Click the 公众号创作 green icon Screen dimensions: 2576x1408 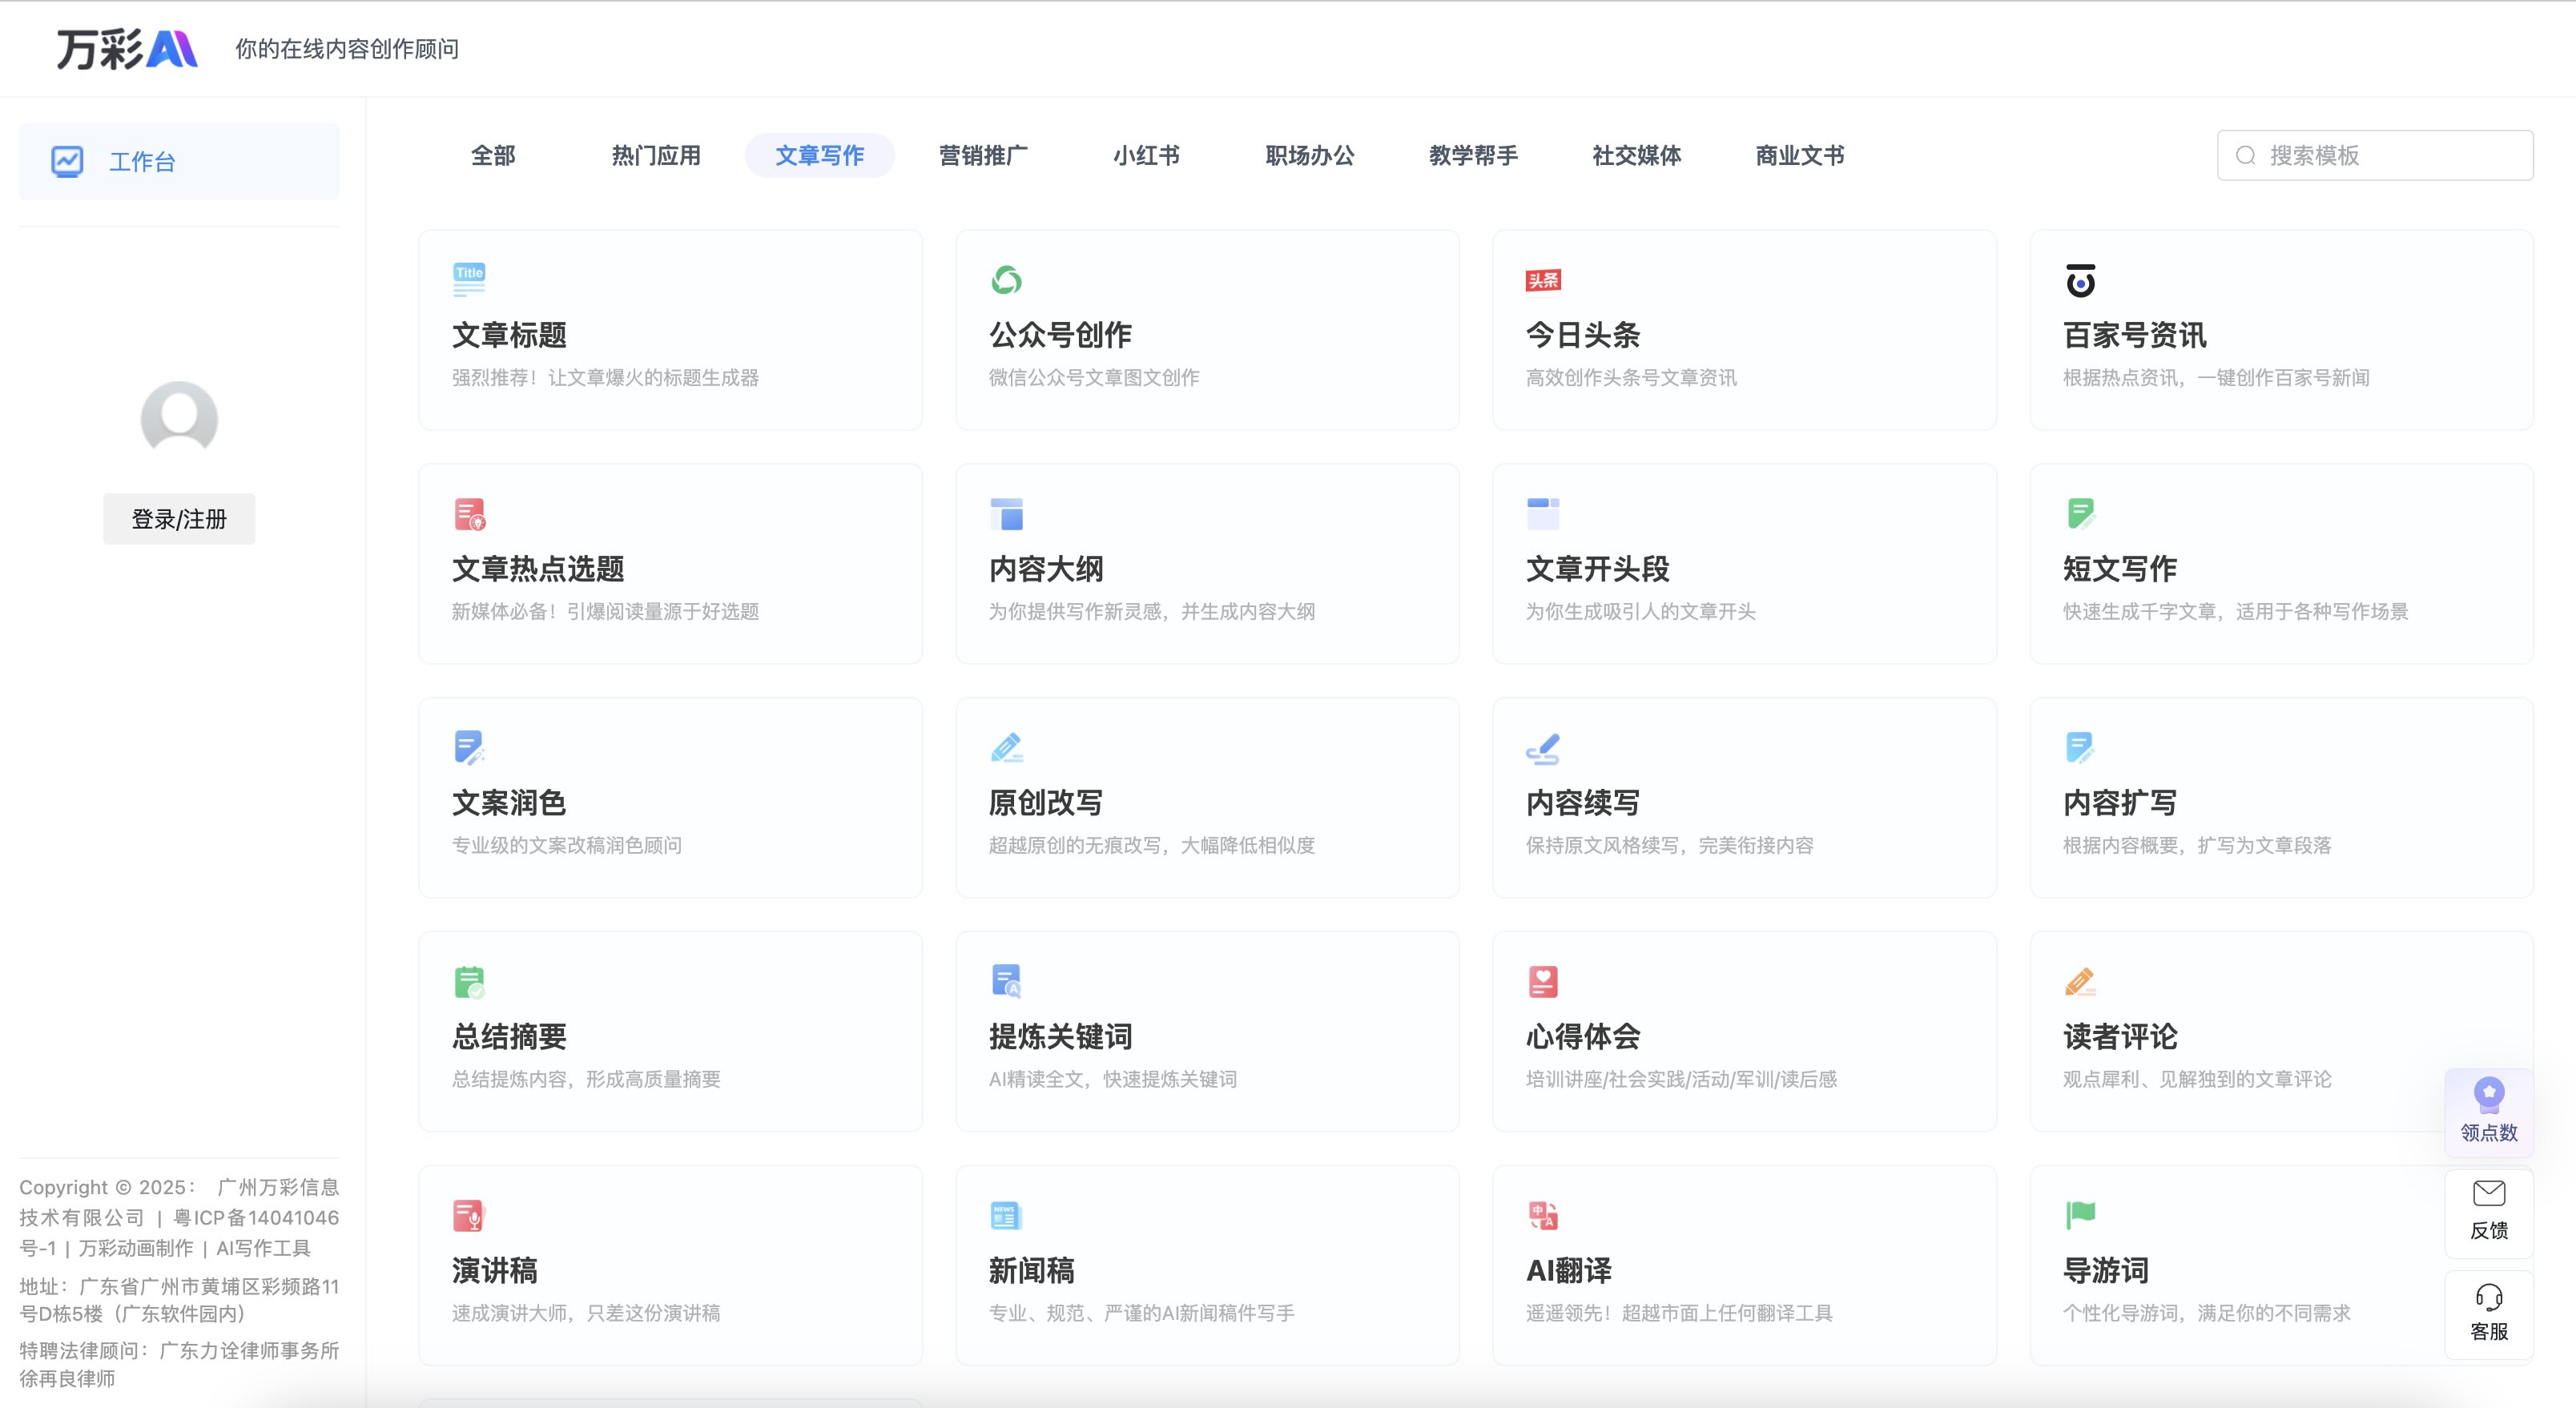(1006, 280)
